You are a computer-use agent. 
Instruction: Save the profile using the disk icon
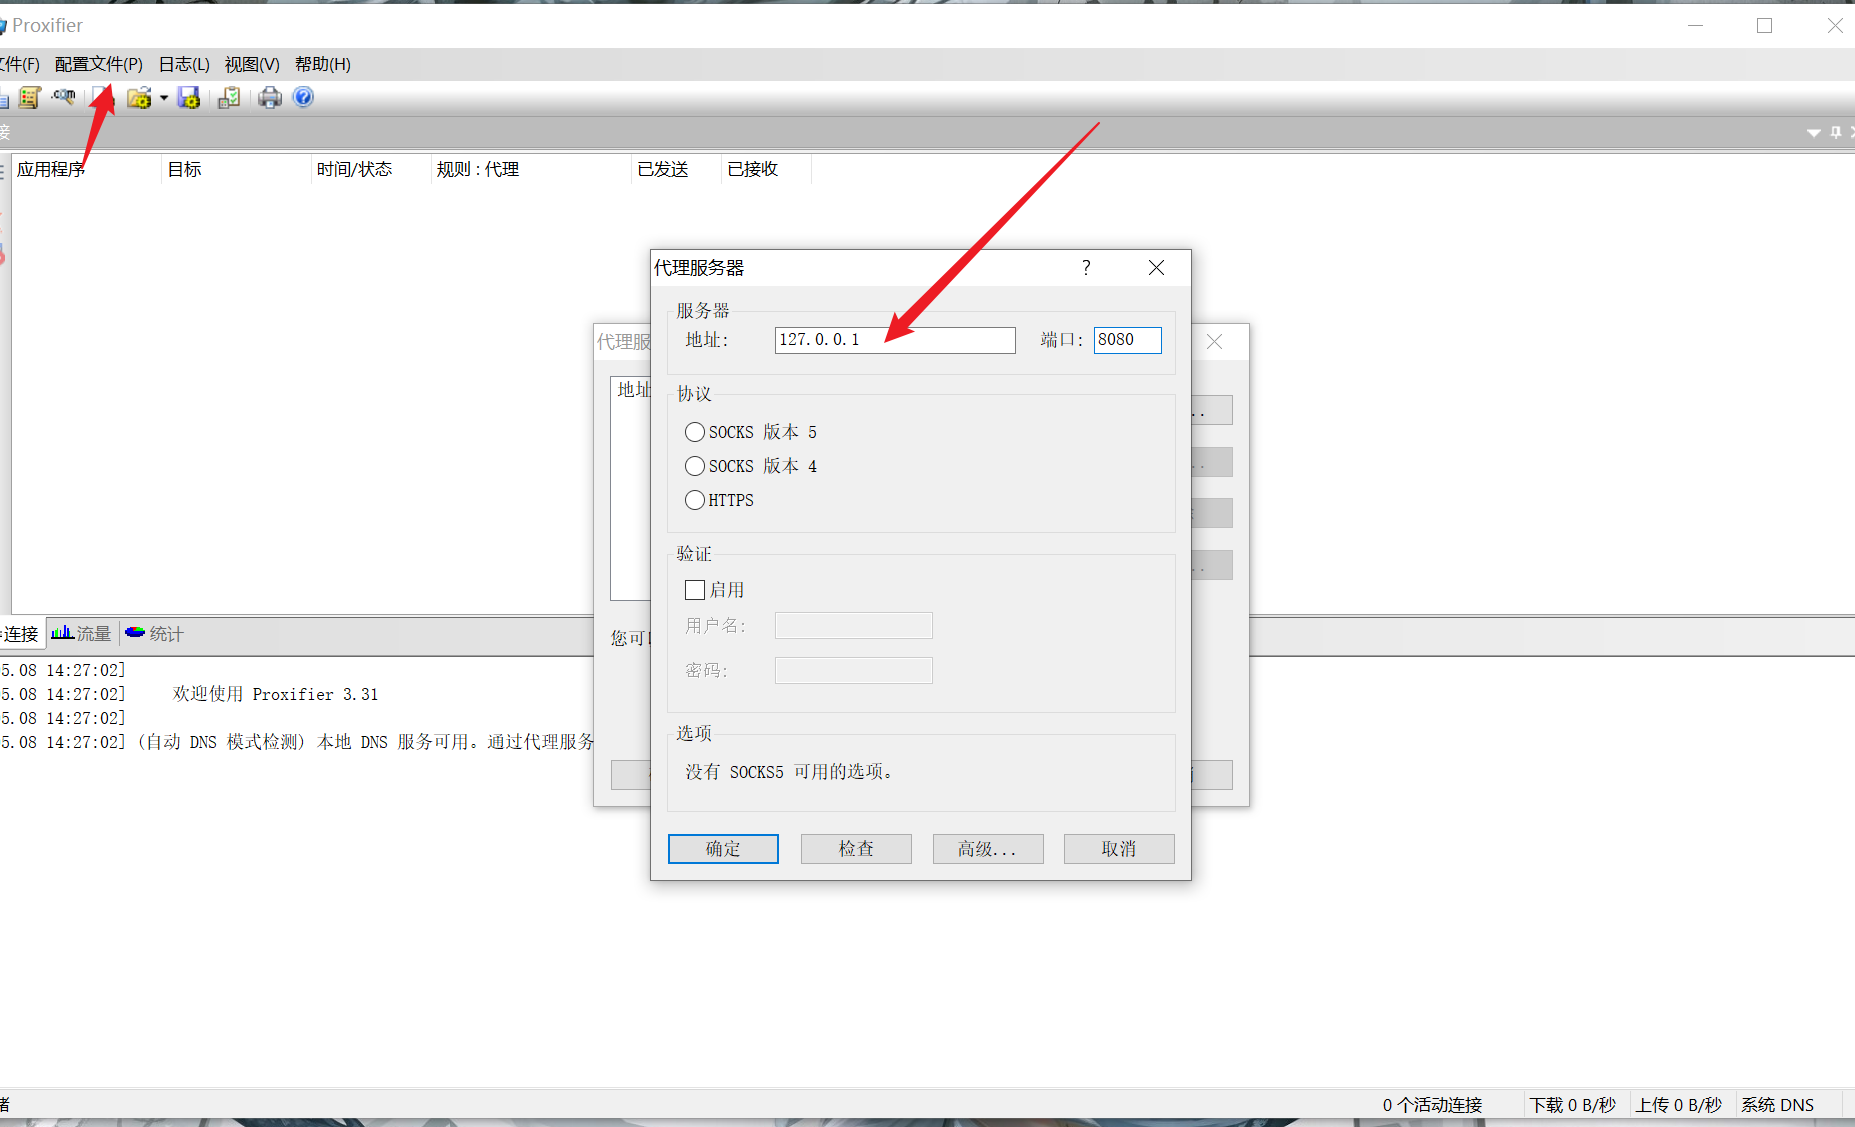(x=189, y=97)
